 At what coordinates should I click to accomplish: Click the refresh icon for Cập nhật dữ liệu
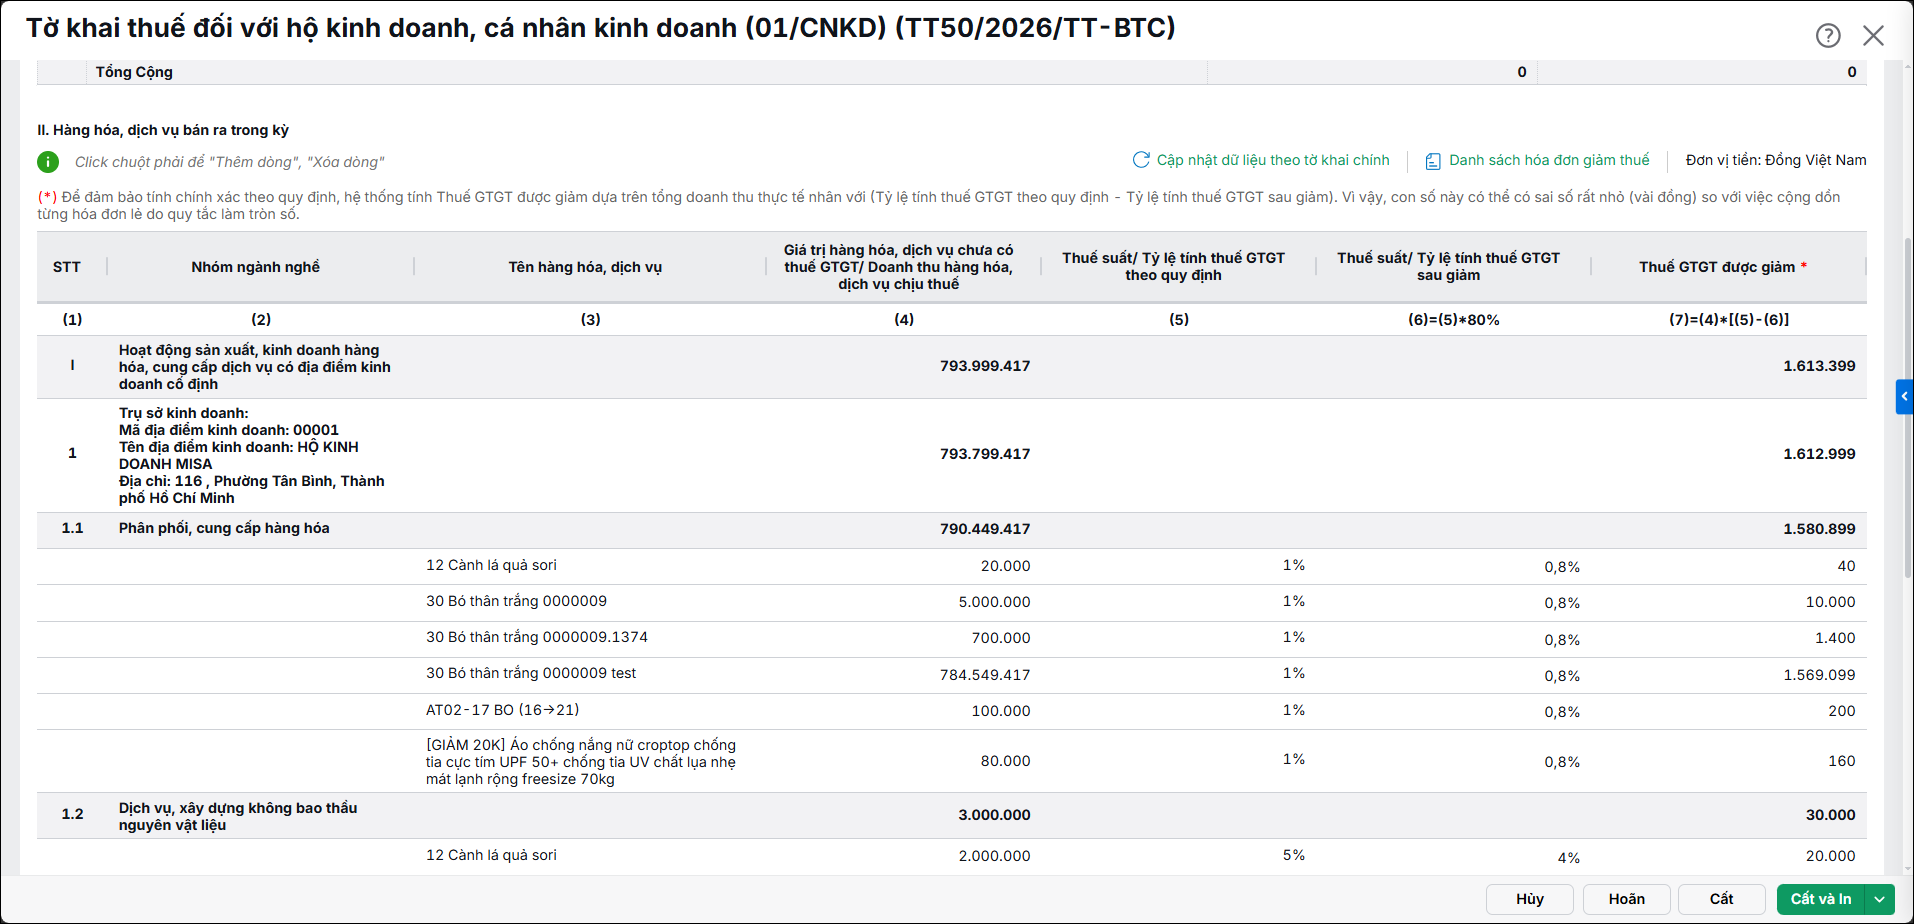click(1141, 160)
